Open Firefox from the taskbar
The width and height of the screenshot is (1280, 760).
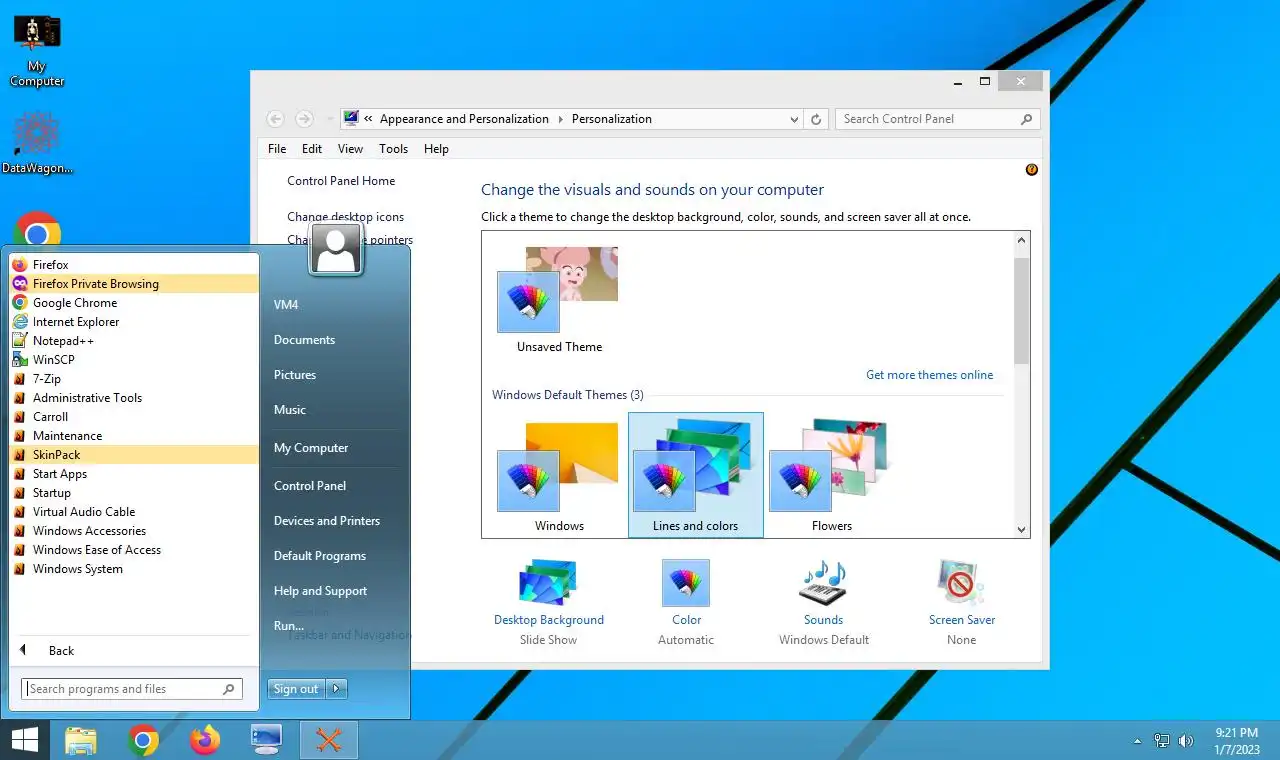coord(205,740)
